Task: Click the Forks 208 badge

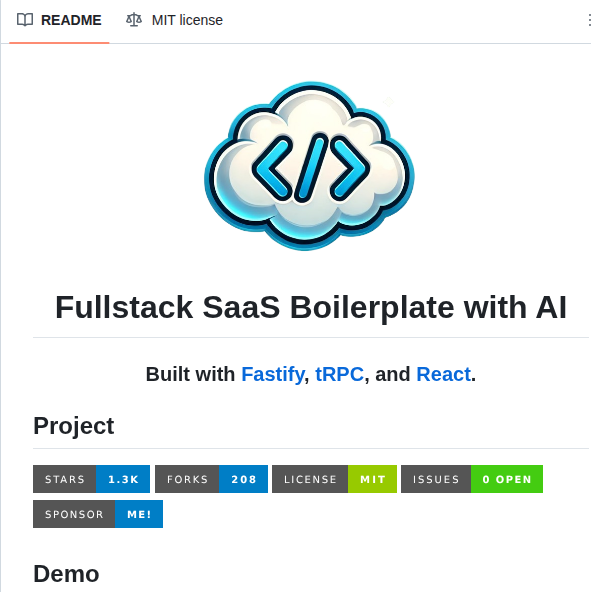Action: point(211,479)
